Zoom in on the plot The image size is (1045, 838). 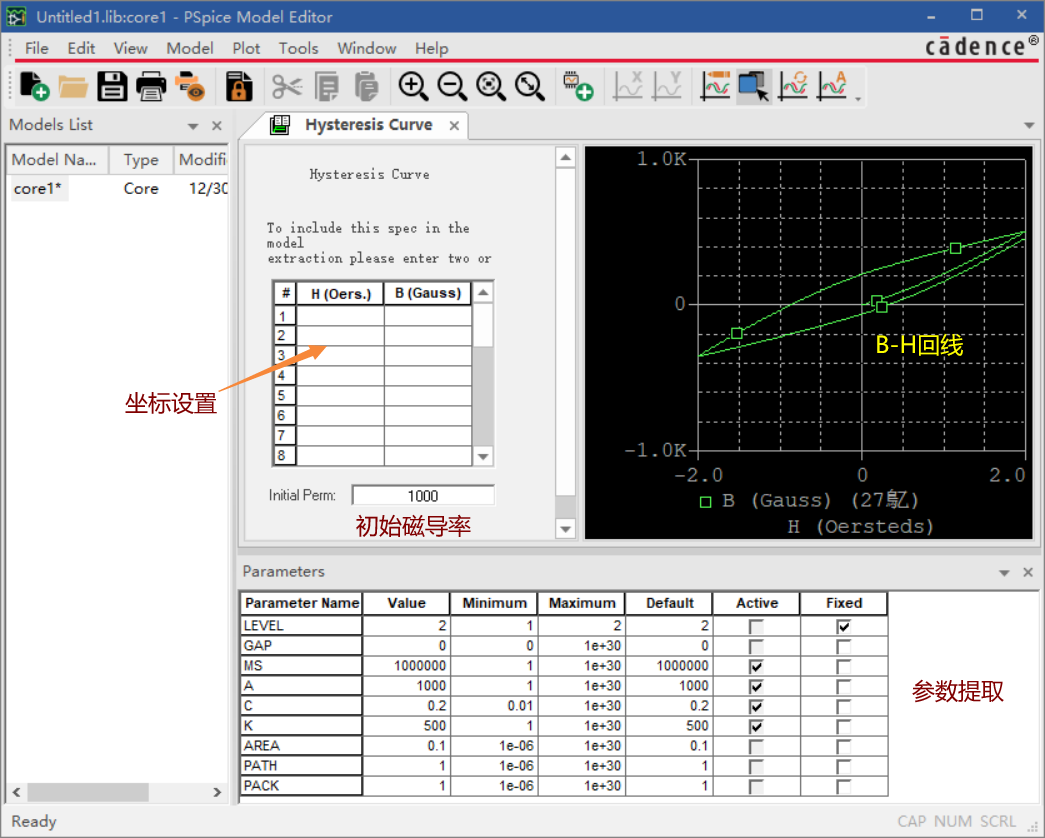pyautogui.click(x=413, y=86)
